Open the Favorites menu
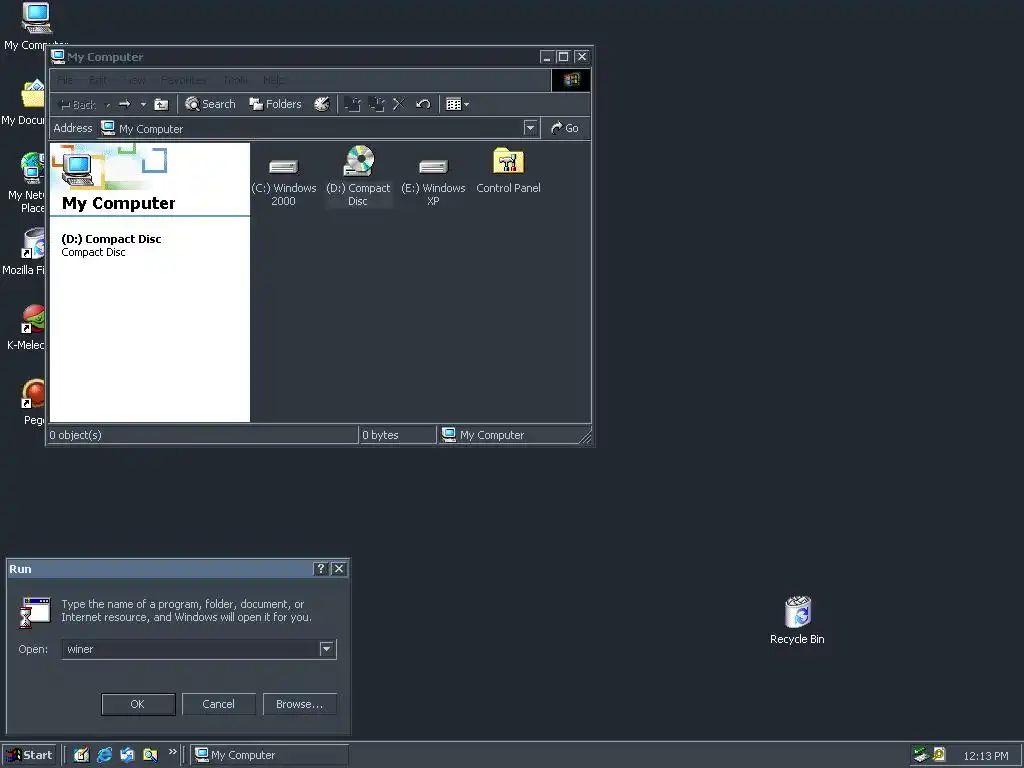Screen dimensions: 1024x768 tap(184, 80)
